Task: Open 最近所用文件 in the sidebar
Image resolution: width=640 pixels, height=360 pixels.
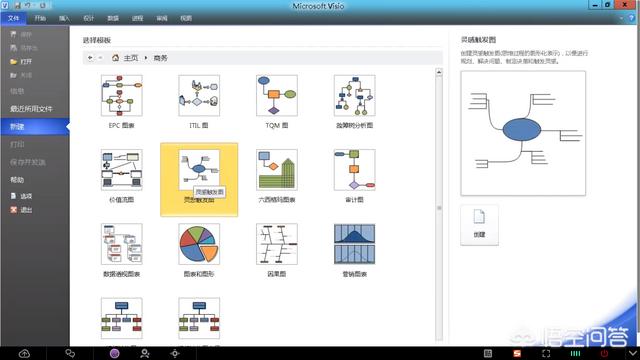Action: [31, 109]
